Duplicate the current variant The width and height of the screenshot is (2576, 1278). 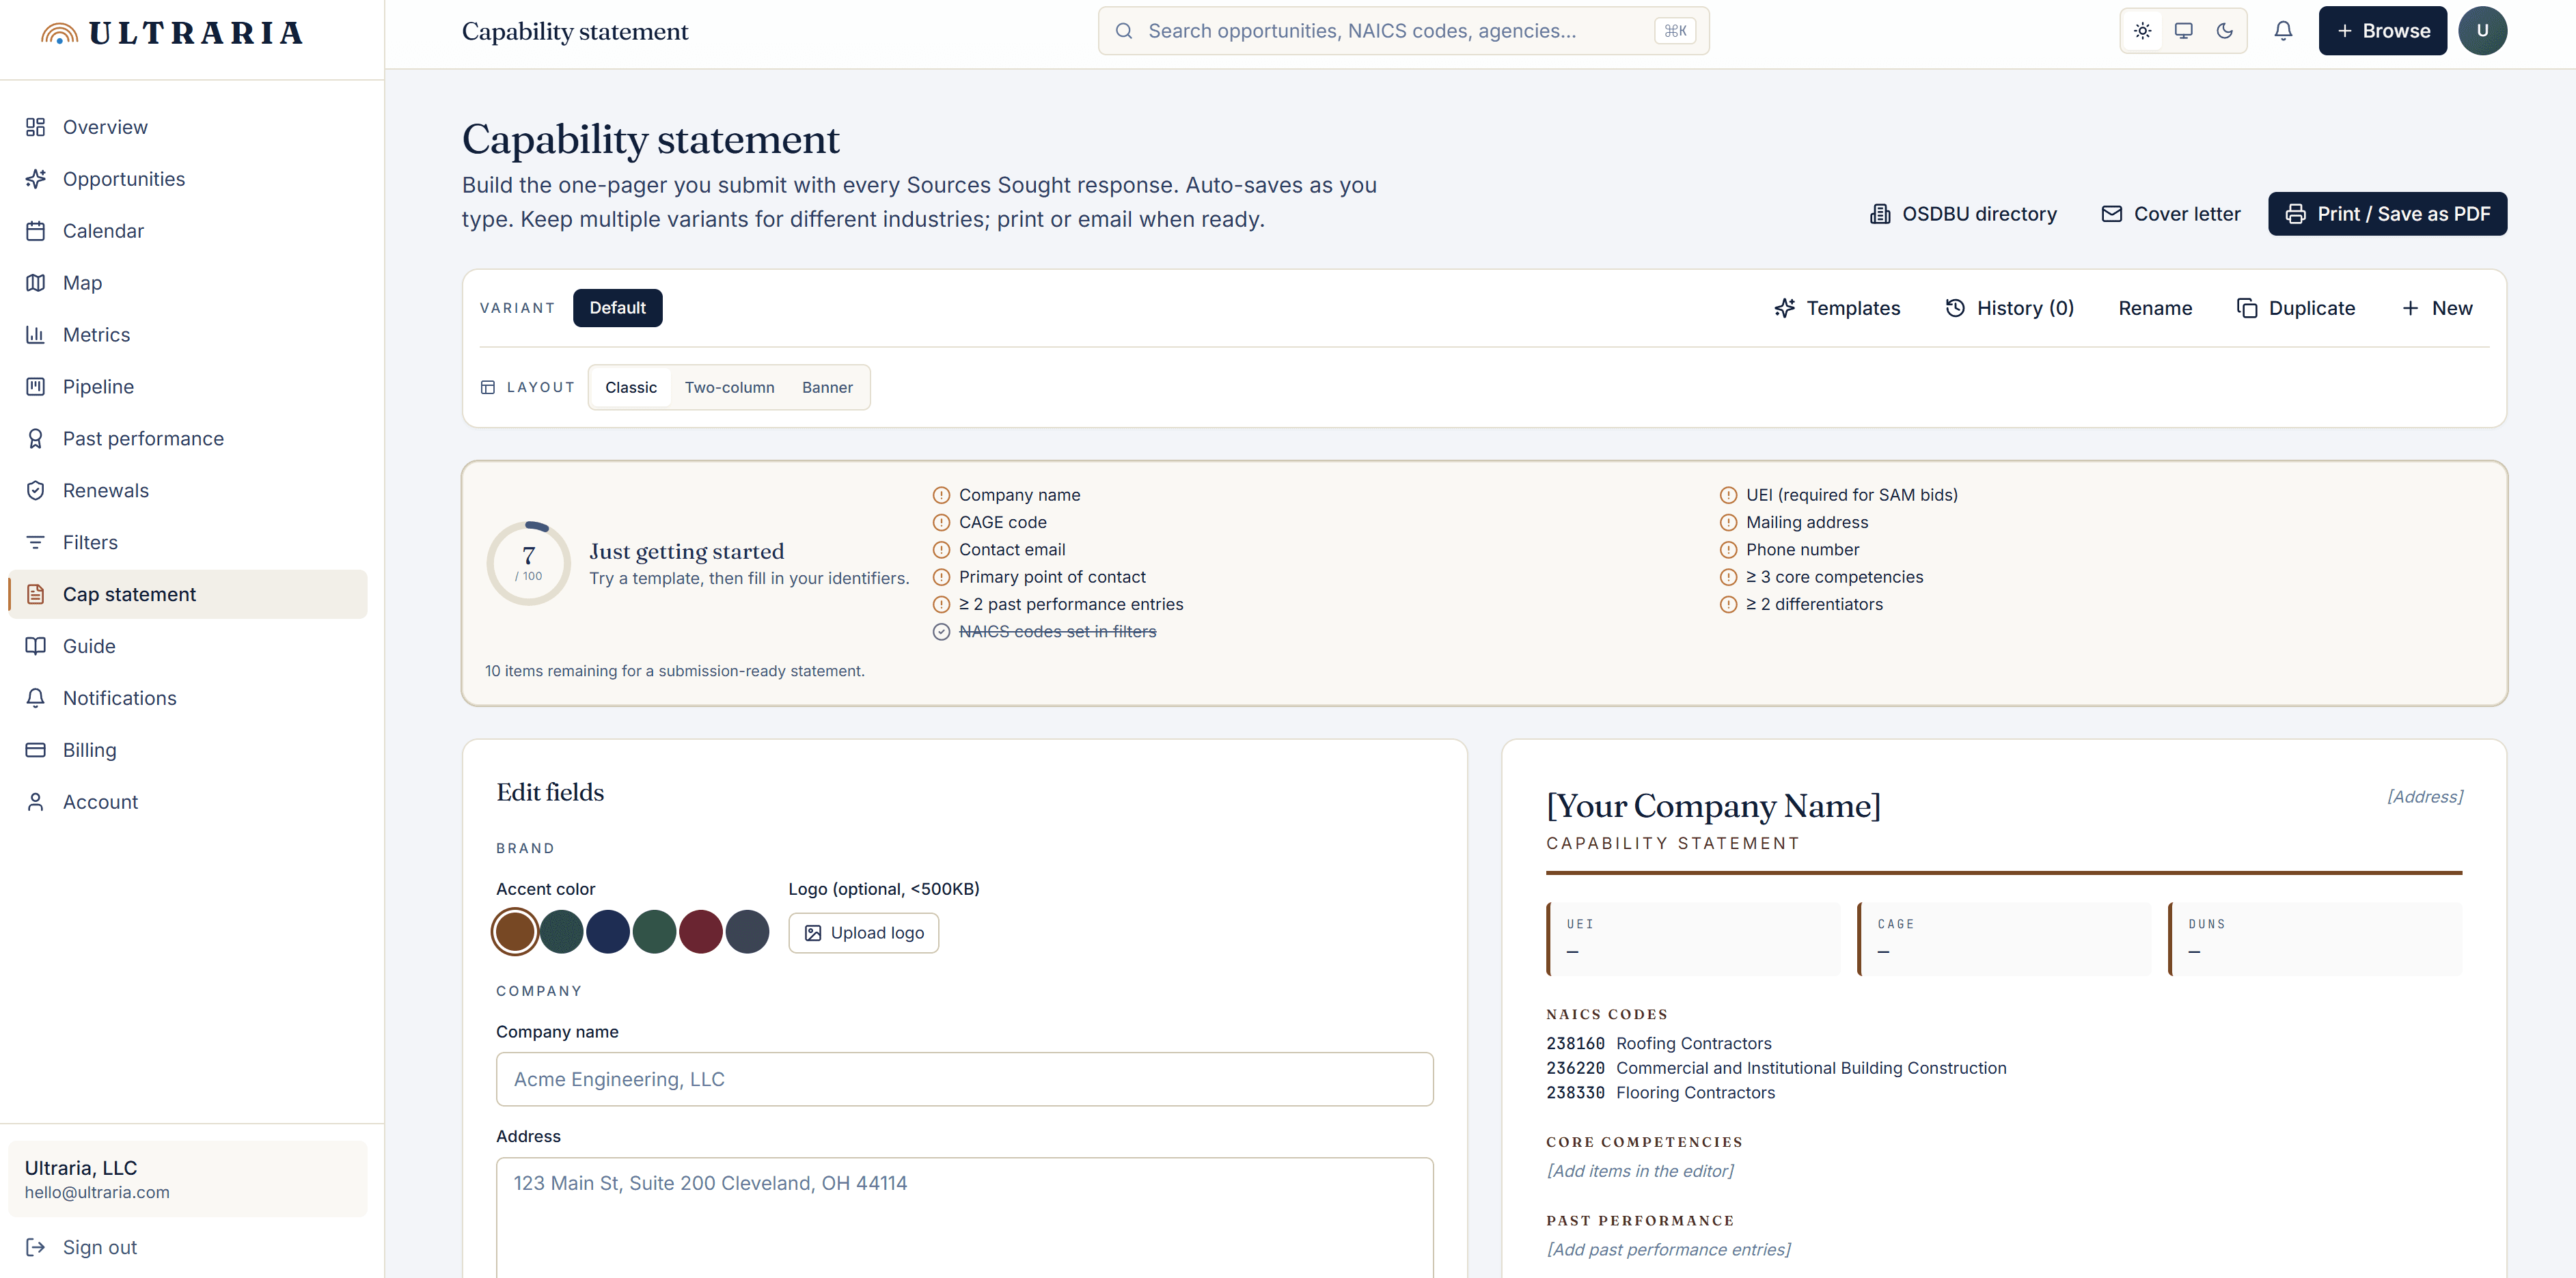tap(2296, 308)
